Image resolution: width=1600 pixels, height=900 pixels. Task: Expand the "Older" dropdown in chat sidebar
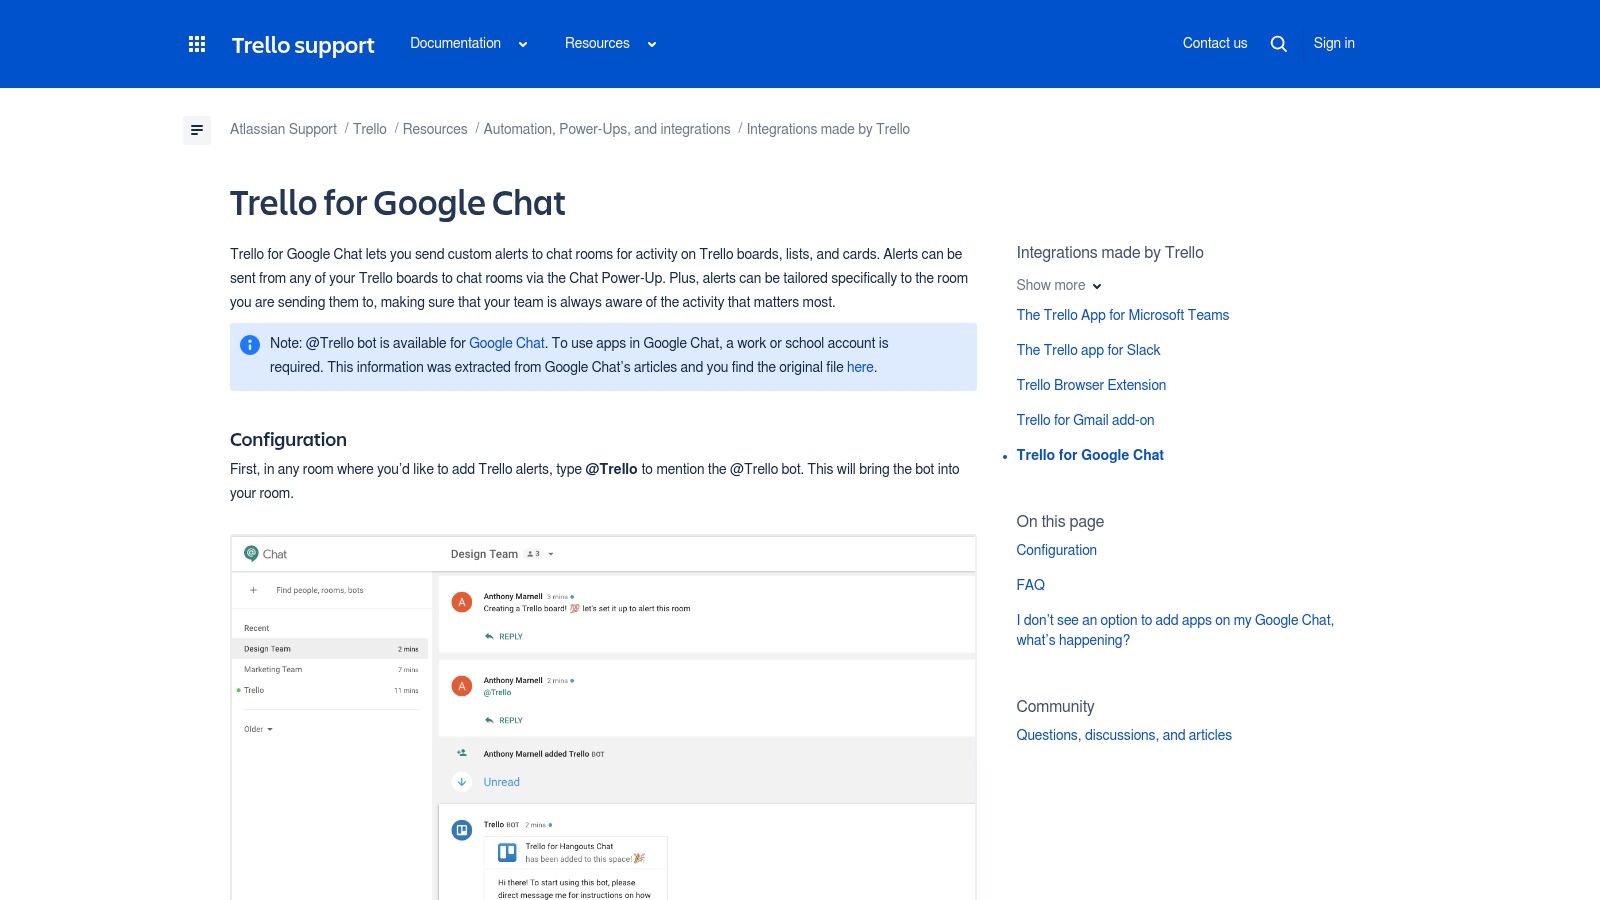pos(258,729)
